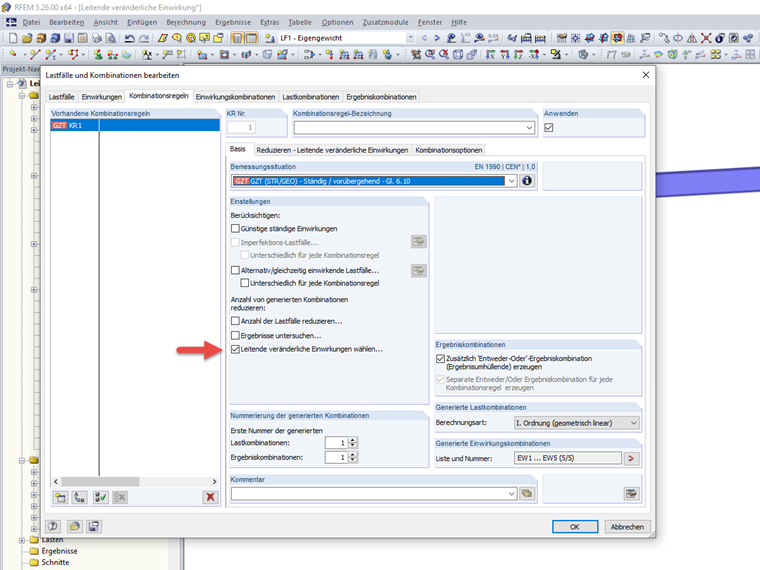Click the green checkmark select-all rules icon
This screenshot has height=570, width=760.
point(100,497)
